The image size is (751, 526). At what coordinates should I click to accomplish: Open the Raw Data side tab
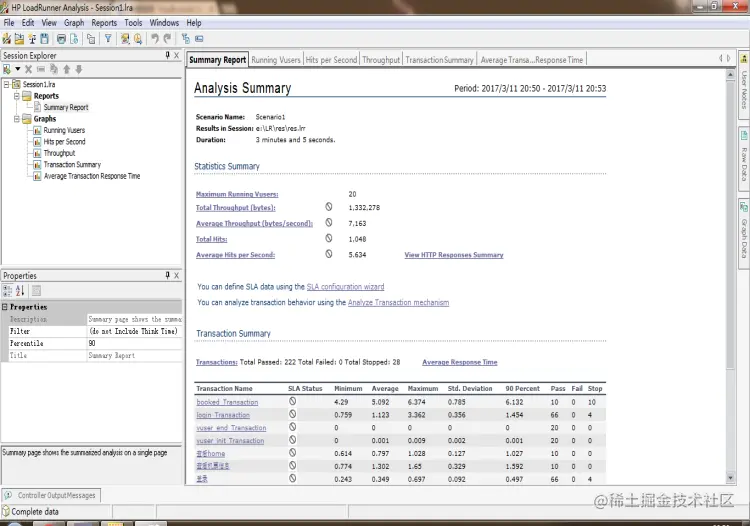click(744, 159)
